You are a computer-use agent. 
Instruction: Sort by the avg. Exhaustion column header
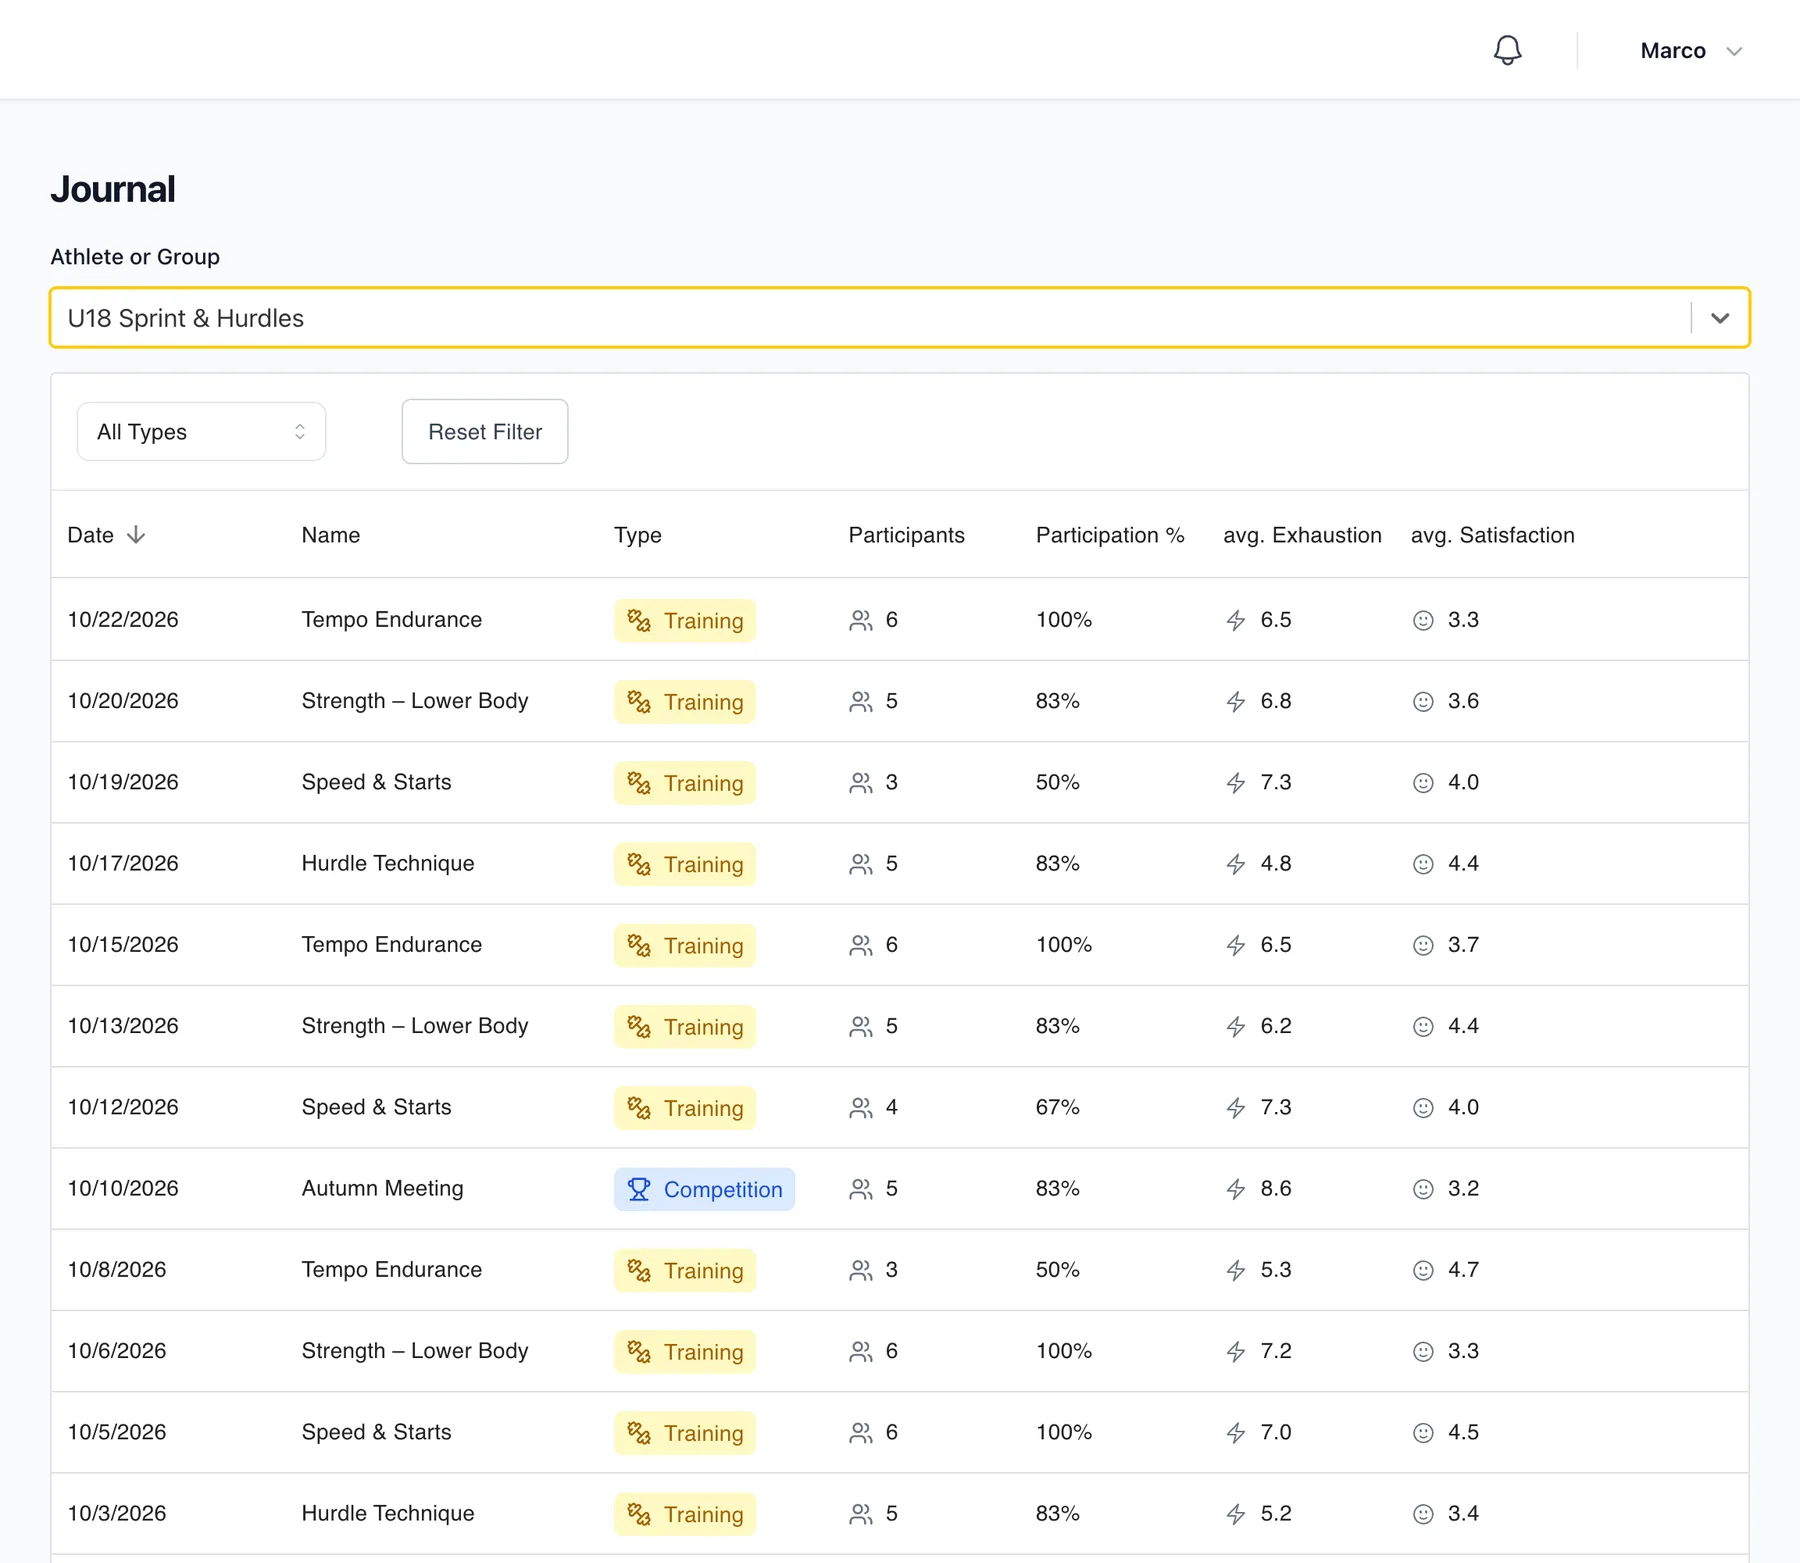1302,535
